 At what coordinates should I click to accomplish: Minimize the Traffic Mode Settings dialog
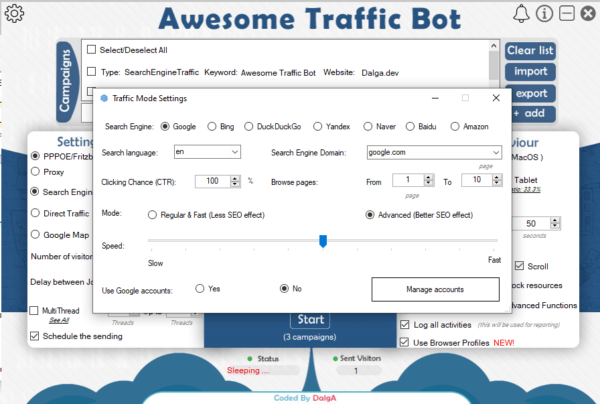coord(435,98)
